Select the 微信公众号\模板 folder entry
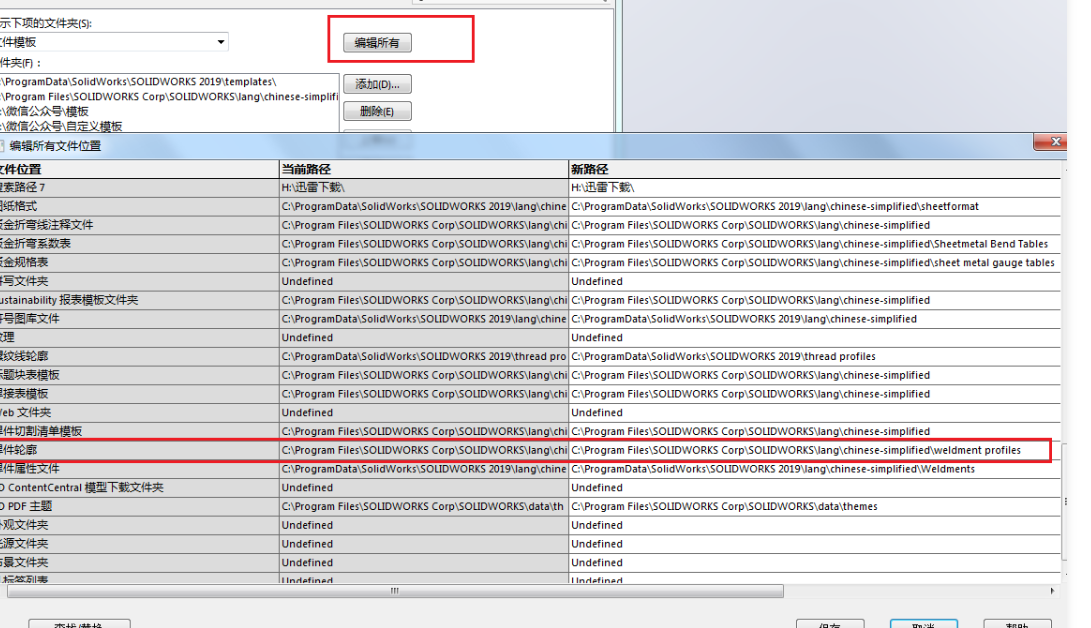Viewport: 1091px width, 628px height. tap(168, 111)
